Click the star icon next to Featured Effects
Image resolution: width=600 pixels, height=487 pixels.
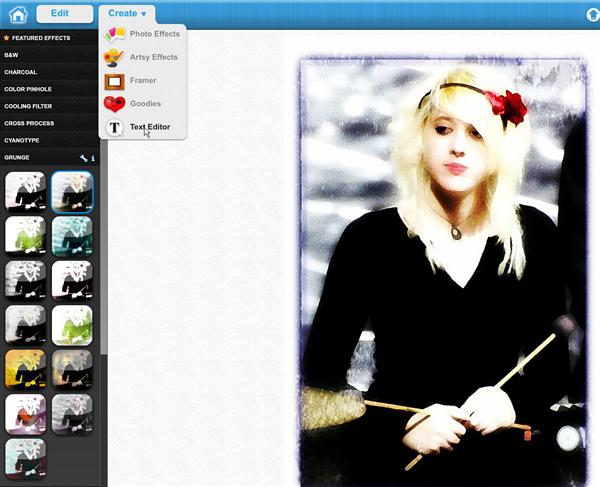(x=7, y=38)
